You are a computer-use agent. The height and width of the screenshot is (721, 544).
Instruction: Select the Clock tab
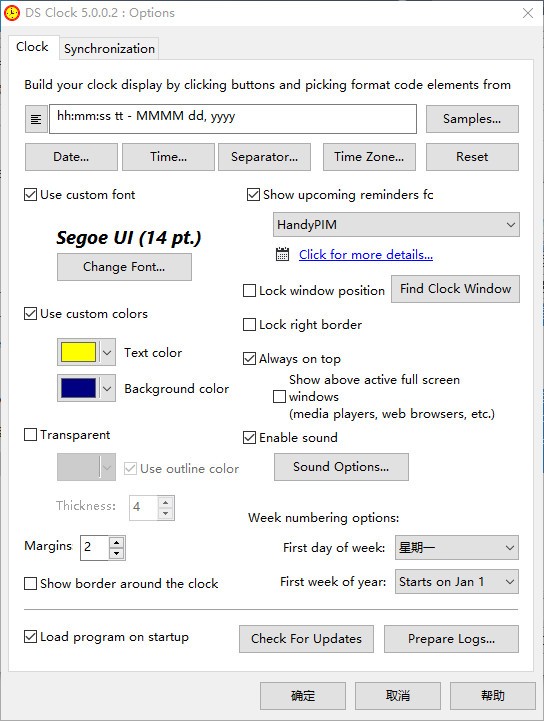tap(32, 47)
